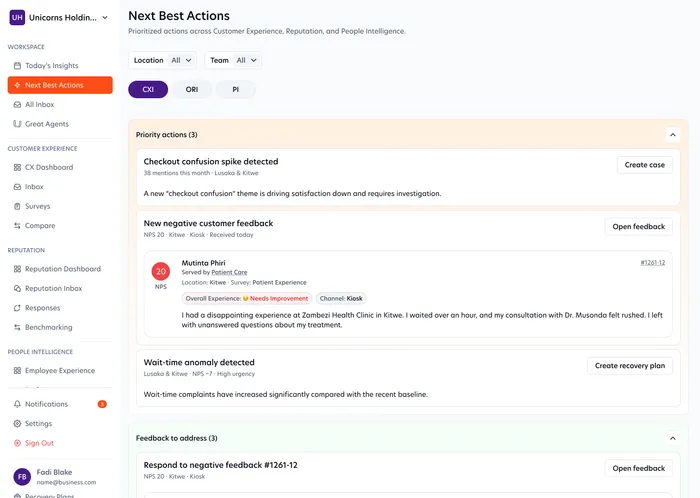This screenshot has height=498, width=700.
Task: Click the Reputation Dashboard grid icon
Action: pos(17,269)
